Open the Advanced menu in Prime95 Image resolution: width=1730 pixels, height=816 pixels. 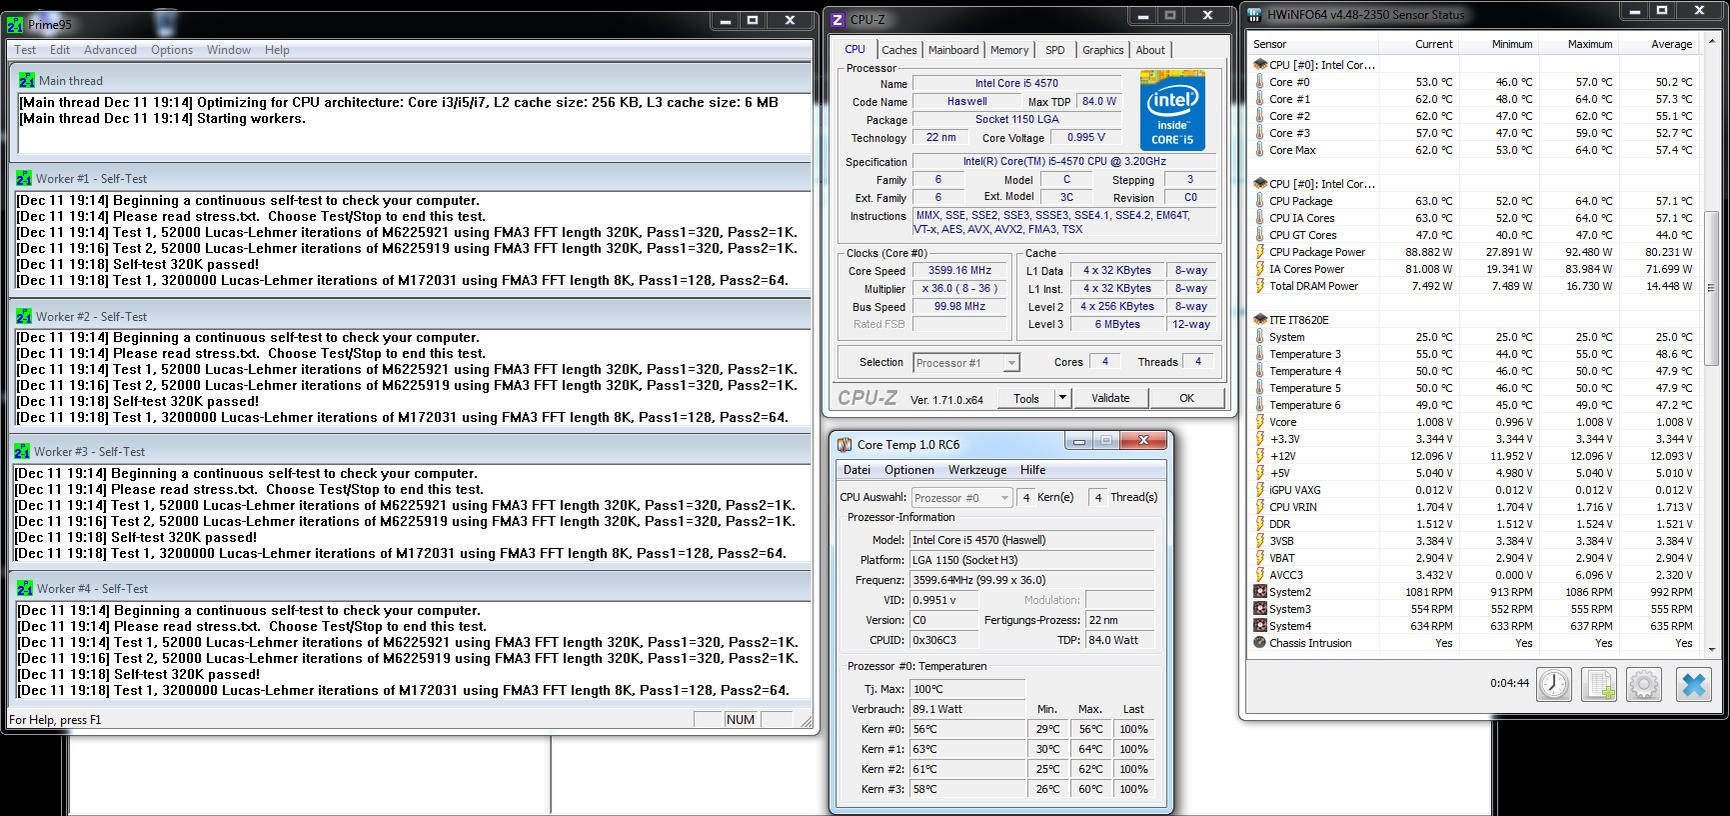point(110,50)
